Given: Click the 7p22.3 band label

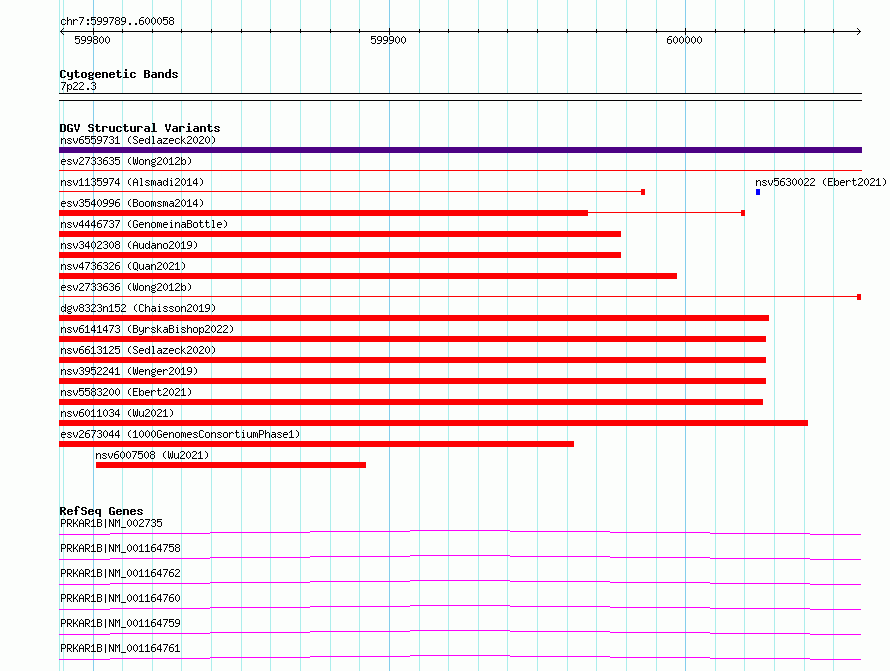Looking at the screenshot, I should click(78, 86).
